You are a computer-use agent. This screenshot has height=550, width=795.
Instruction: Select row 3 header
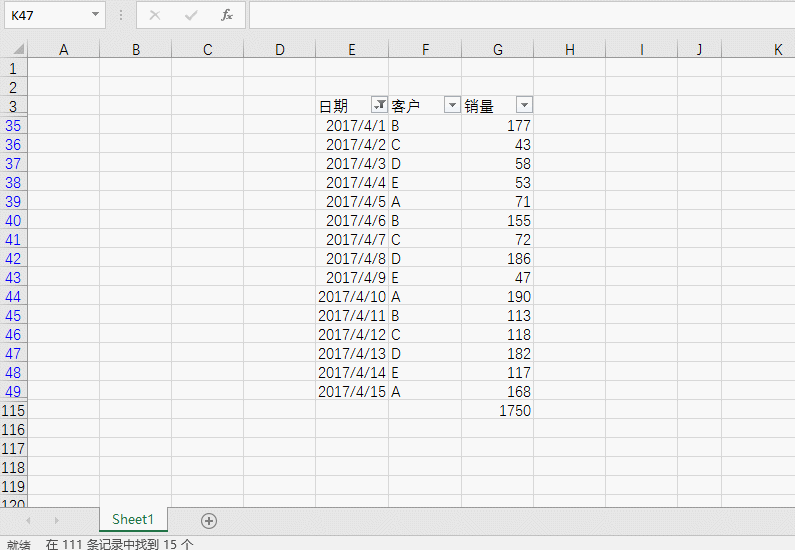tap(14, 106)
